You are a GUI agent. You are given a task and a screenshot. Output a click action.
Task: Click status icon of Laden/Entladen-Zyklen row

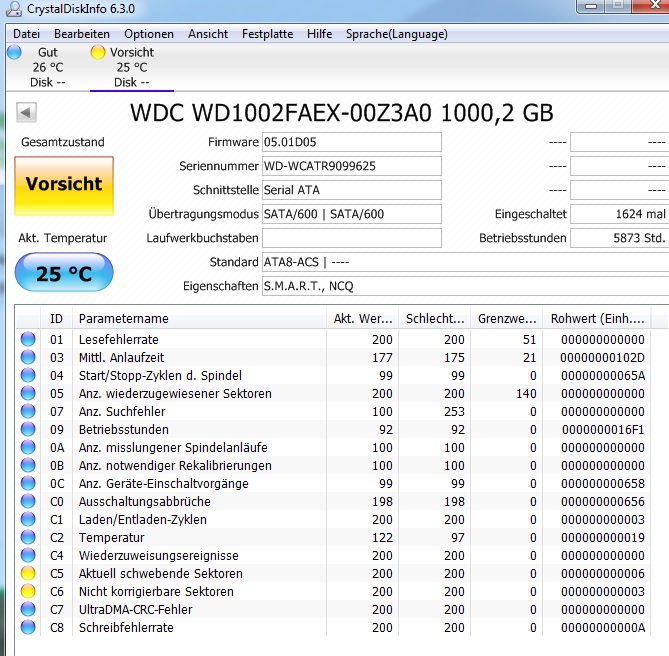pos(28,520)
